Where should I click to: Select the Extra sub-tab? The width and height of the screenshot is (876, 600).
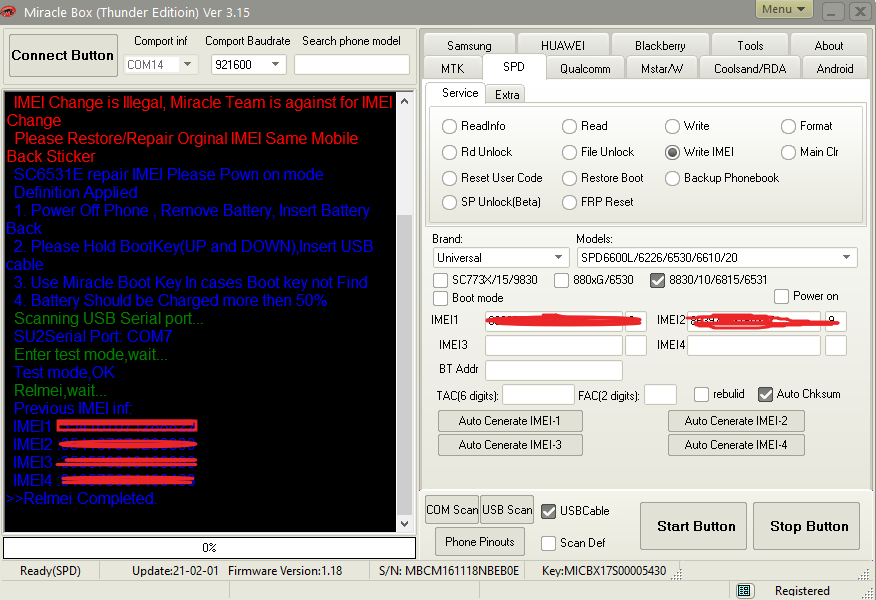tap(507, 94)
